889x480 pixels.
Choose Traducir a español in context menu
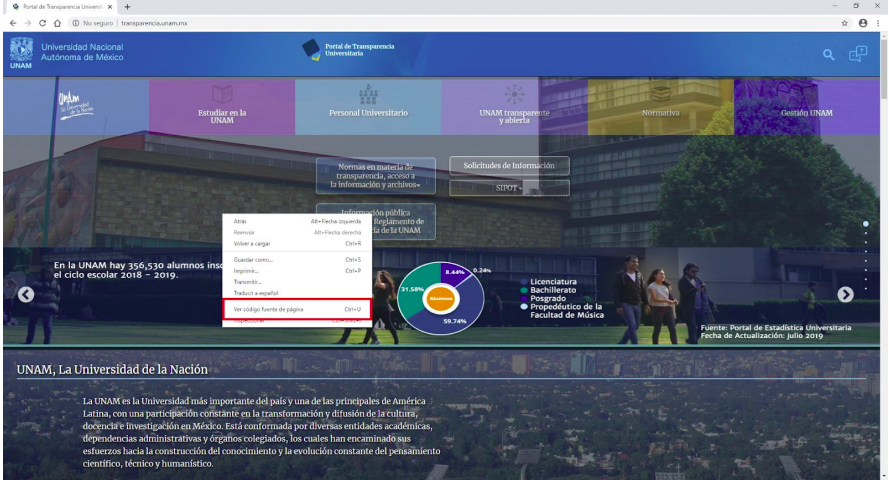297,293
